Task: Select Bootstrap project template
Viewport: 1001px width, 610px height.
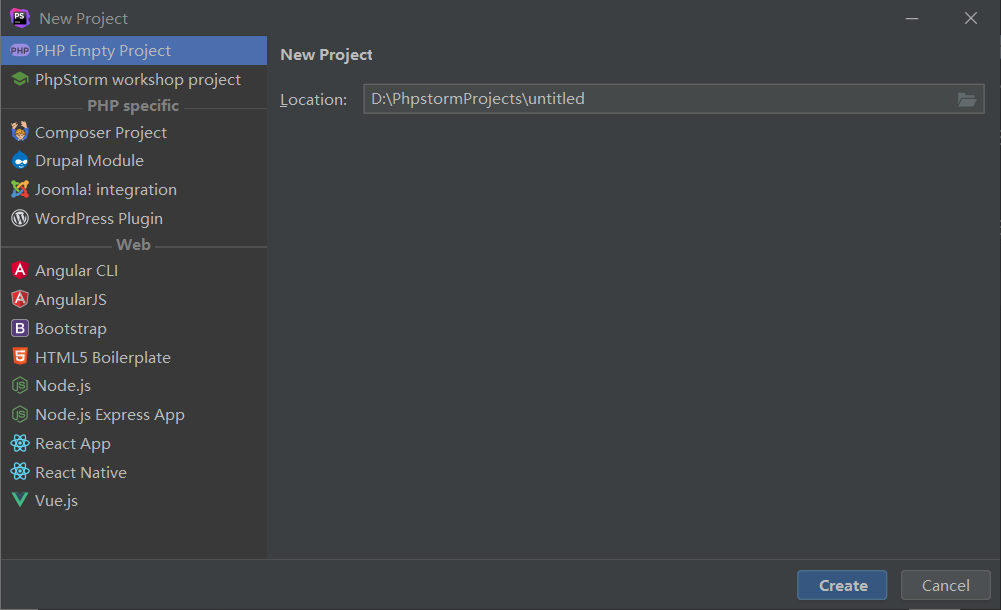Action: (134, 328)
